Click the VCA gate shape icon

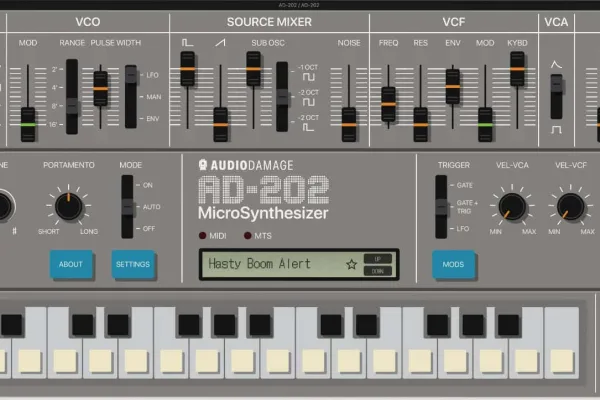click(x=556, y=130)
